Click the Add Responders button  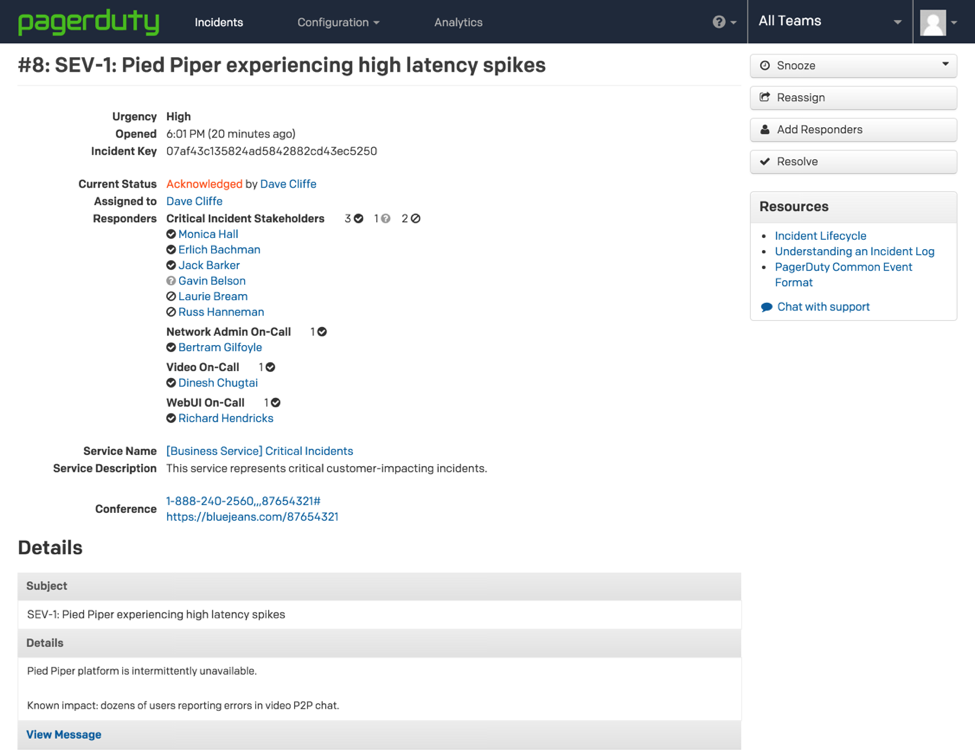point(853,130)
